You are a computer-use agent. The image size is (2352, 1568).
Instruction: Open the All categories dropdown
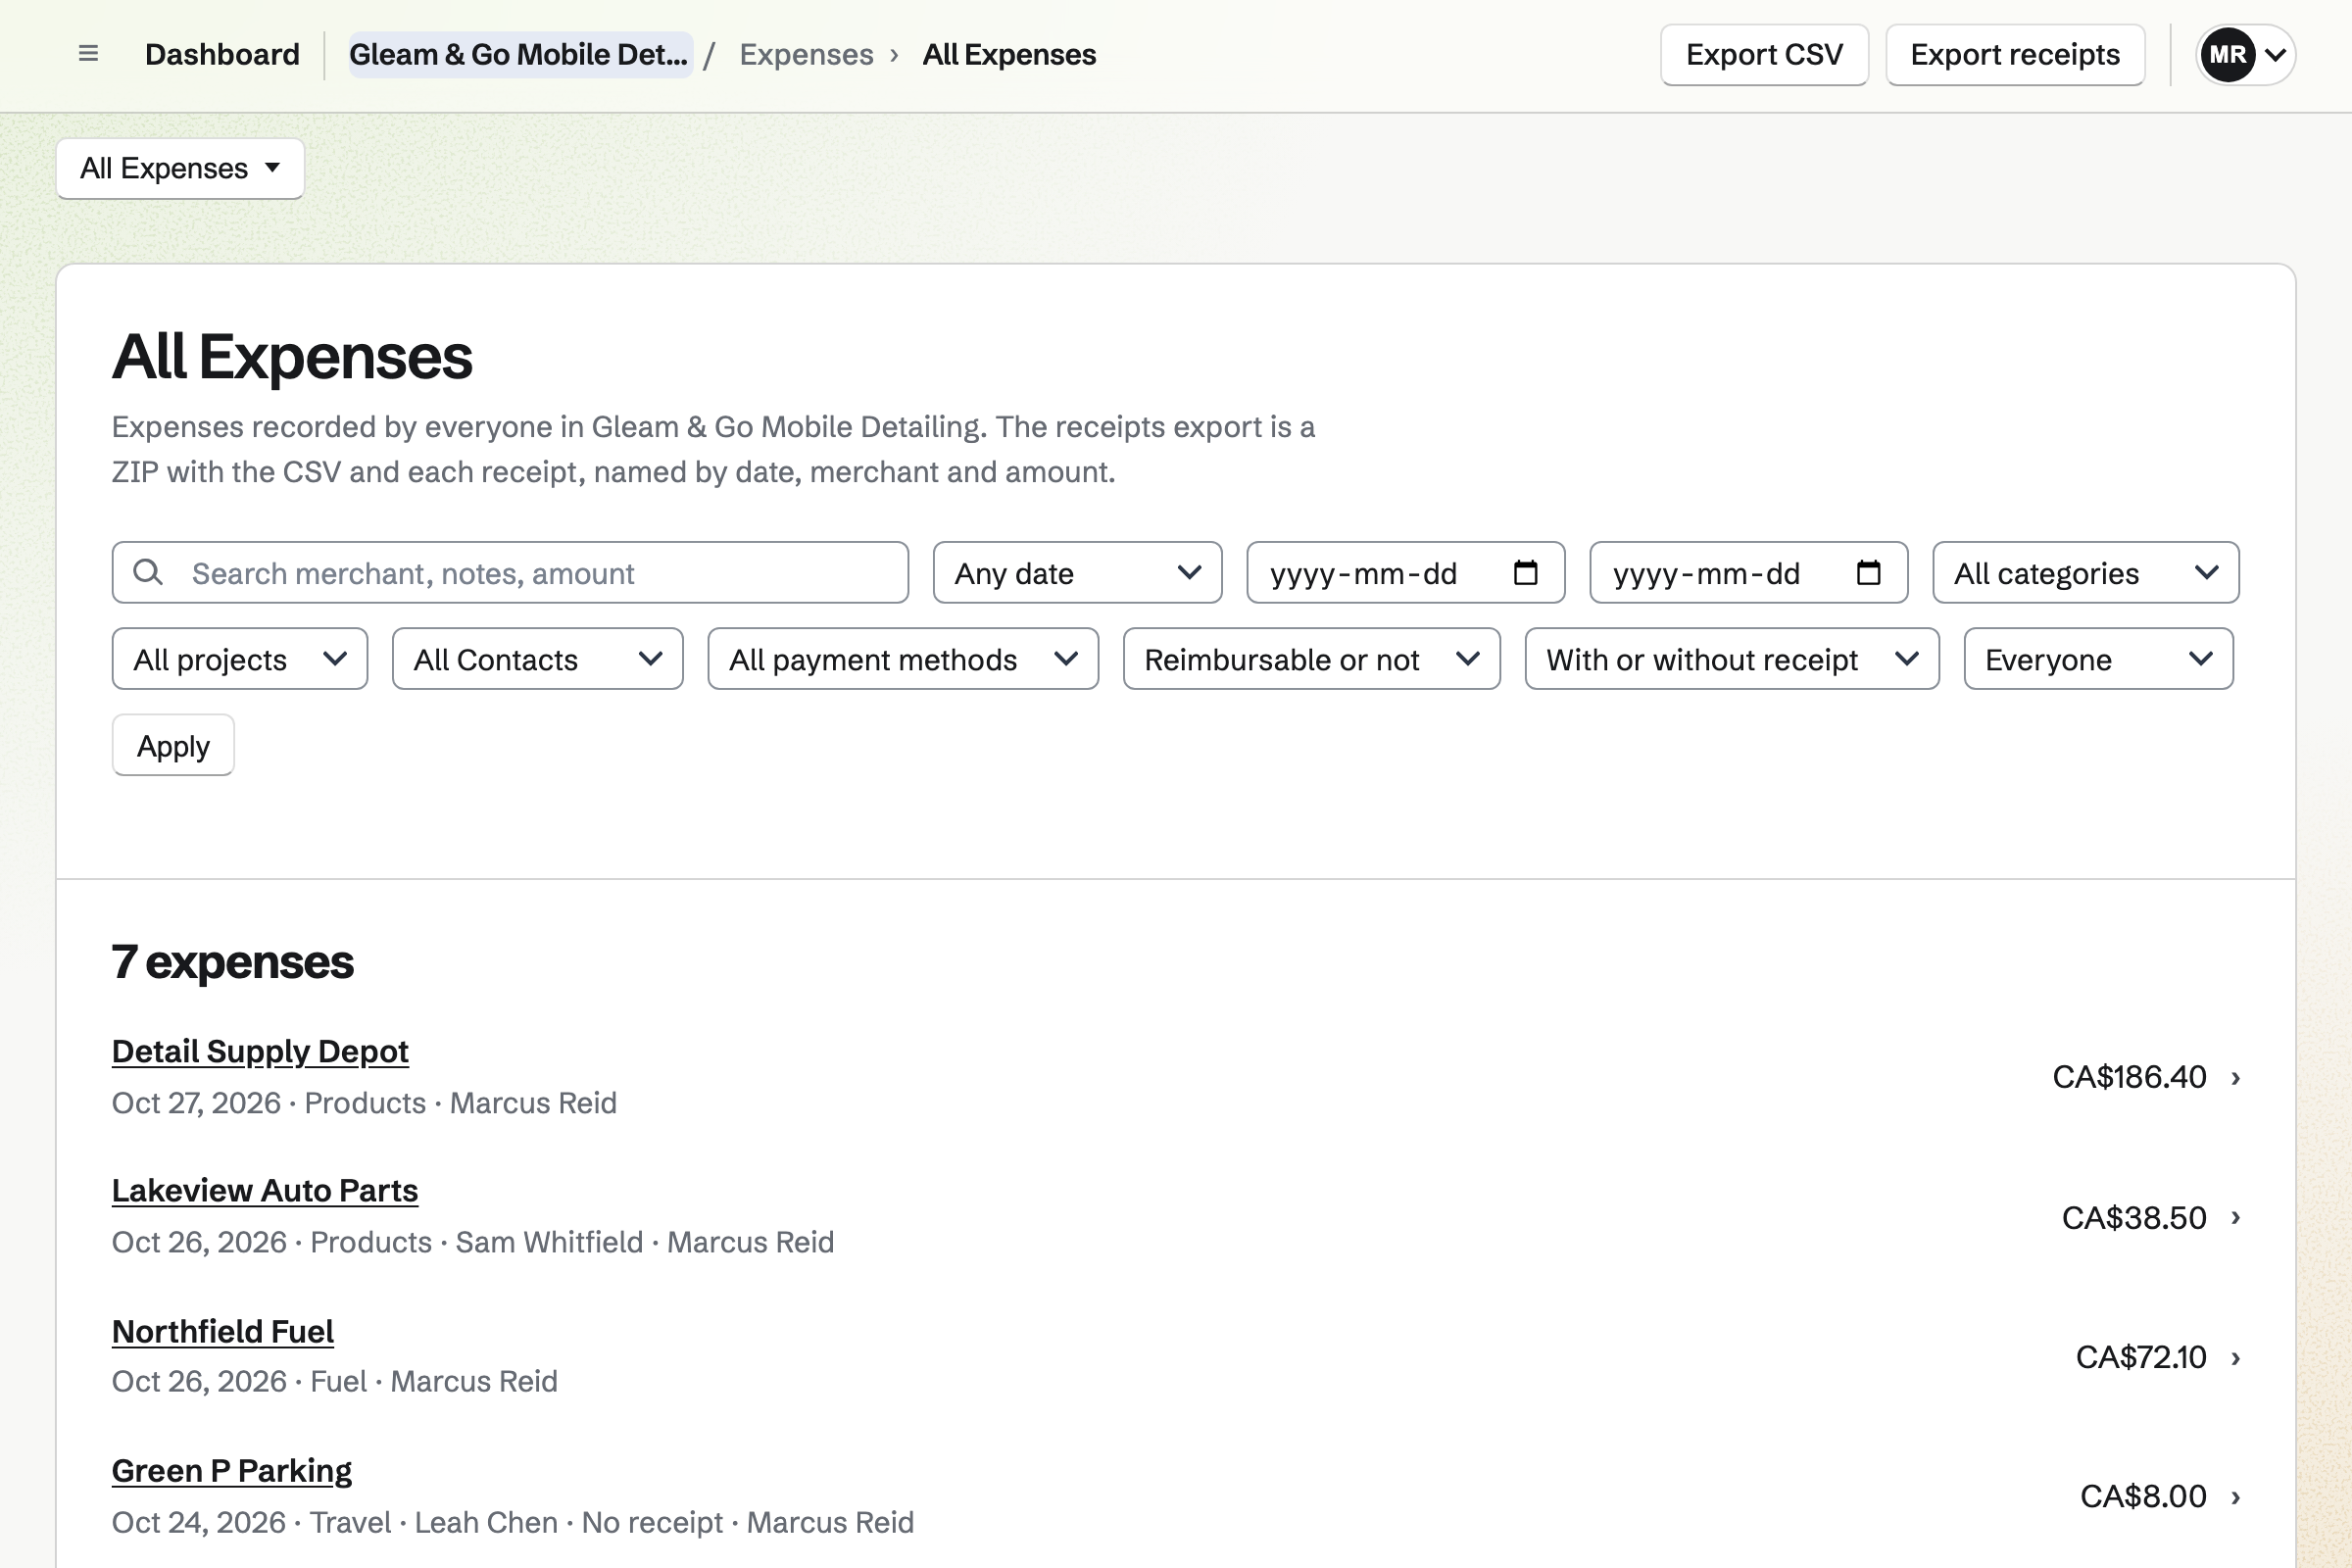(x=2085, y=573)
